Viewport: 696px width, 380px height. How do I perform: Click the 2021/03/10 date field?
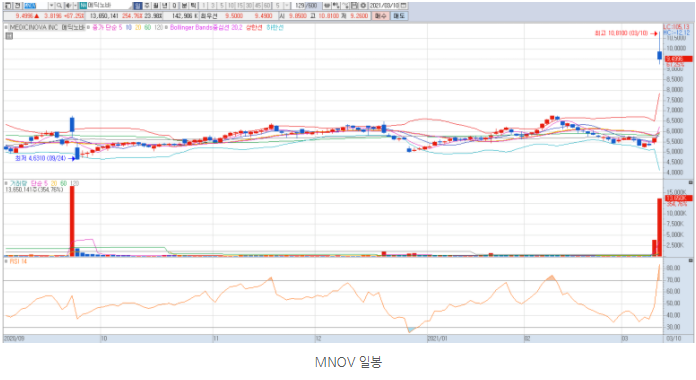pos(384,5)
